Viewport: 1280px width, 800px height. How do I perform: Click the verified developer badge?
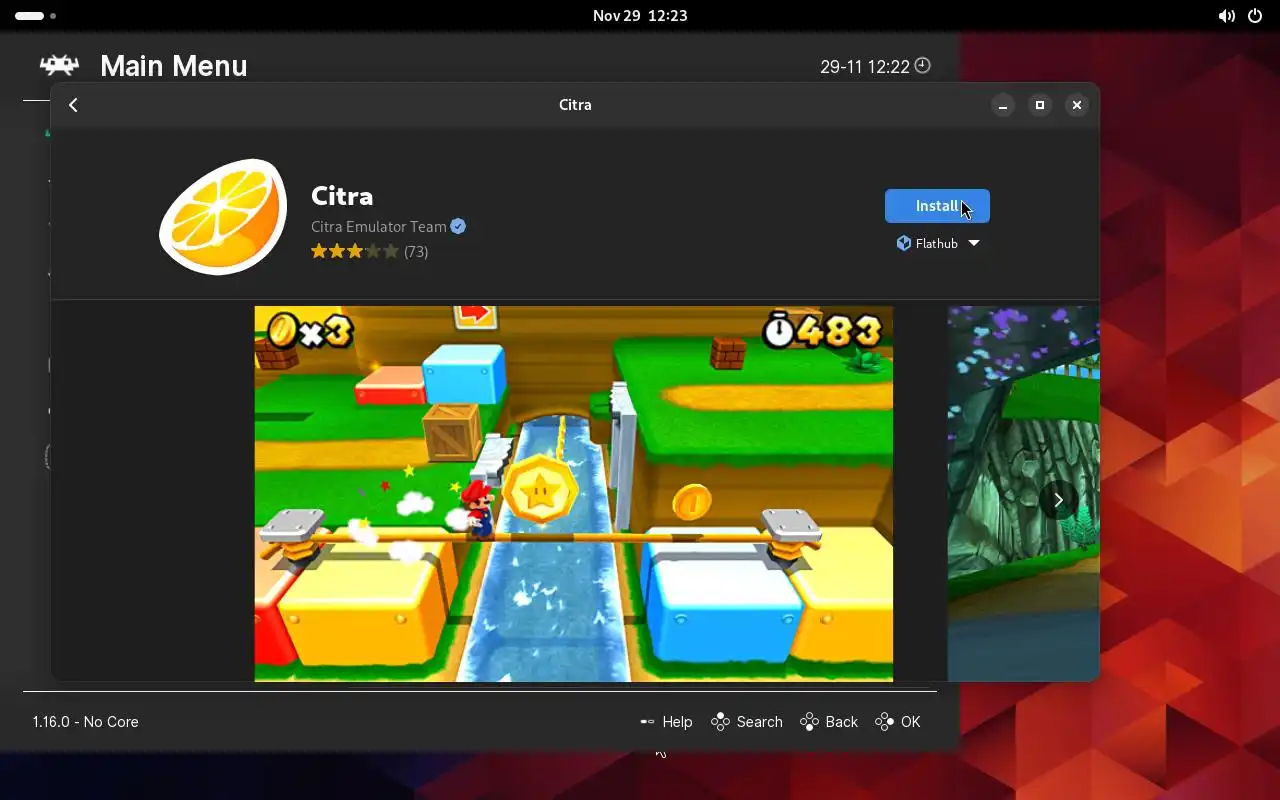[x=458, y=226]
